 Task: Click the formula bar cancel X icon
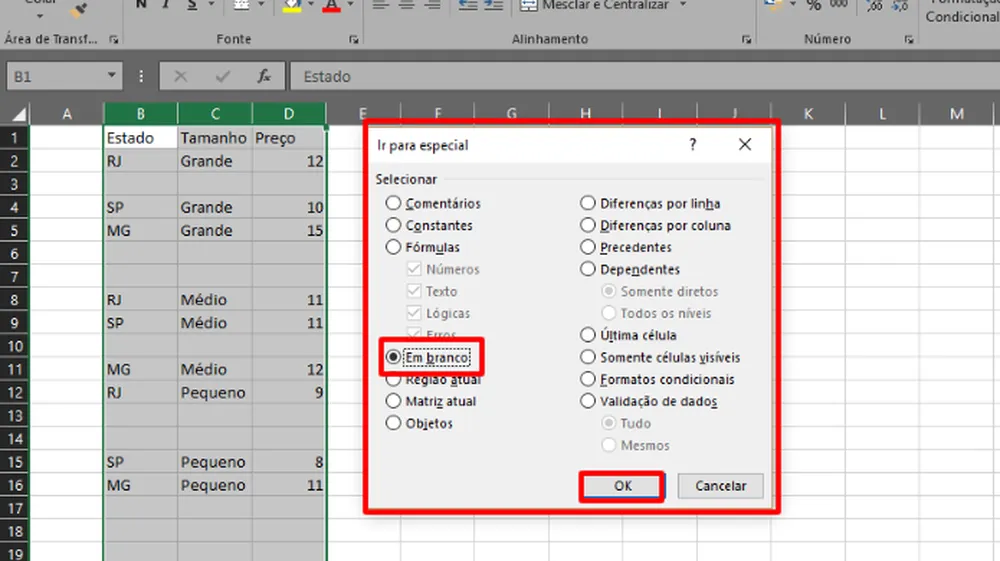pos(180,76)
